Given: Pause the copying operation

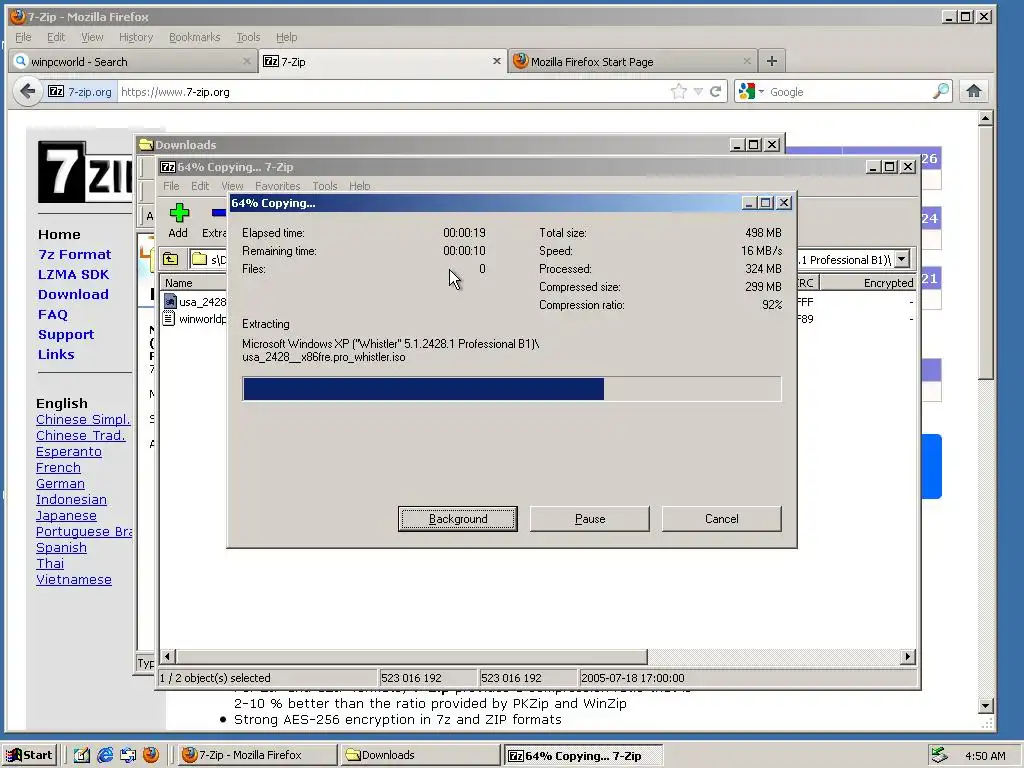Looking at the screenshot, I should [x=590, y=519].
